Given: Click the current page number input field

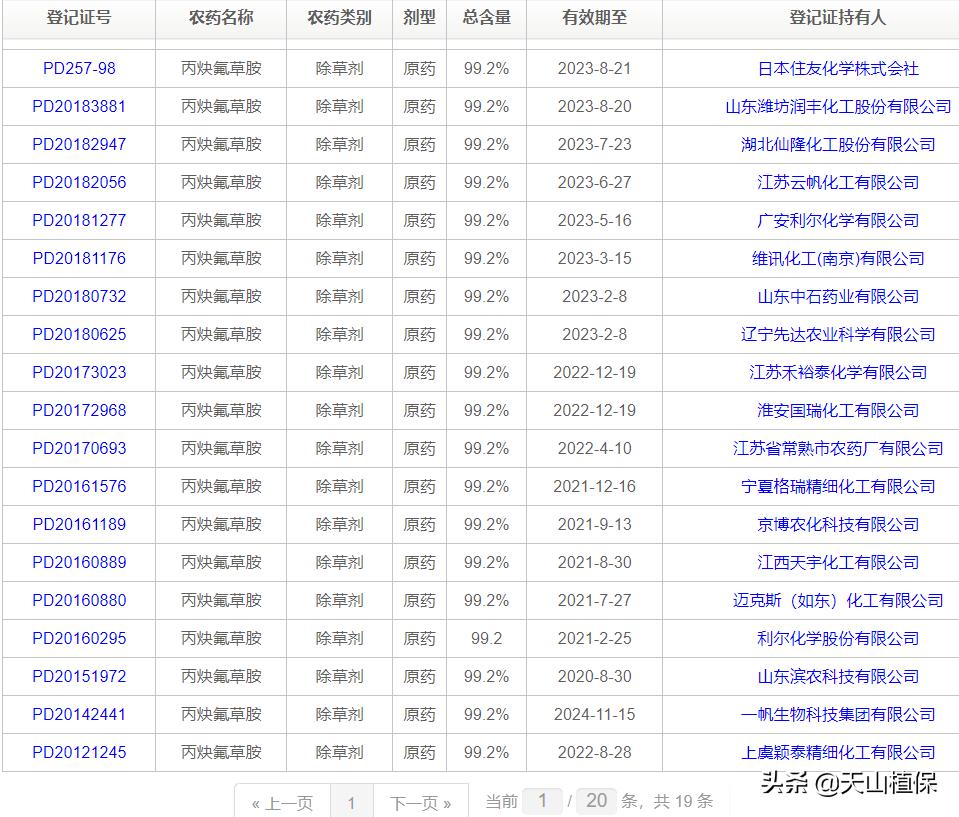Looking at the screenshot, I should (x=543, y=800).
